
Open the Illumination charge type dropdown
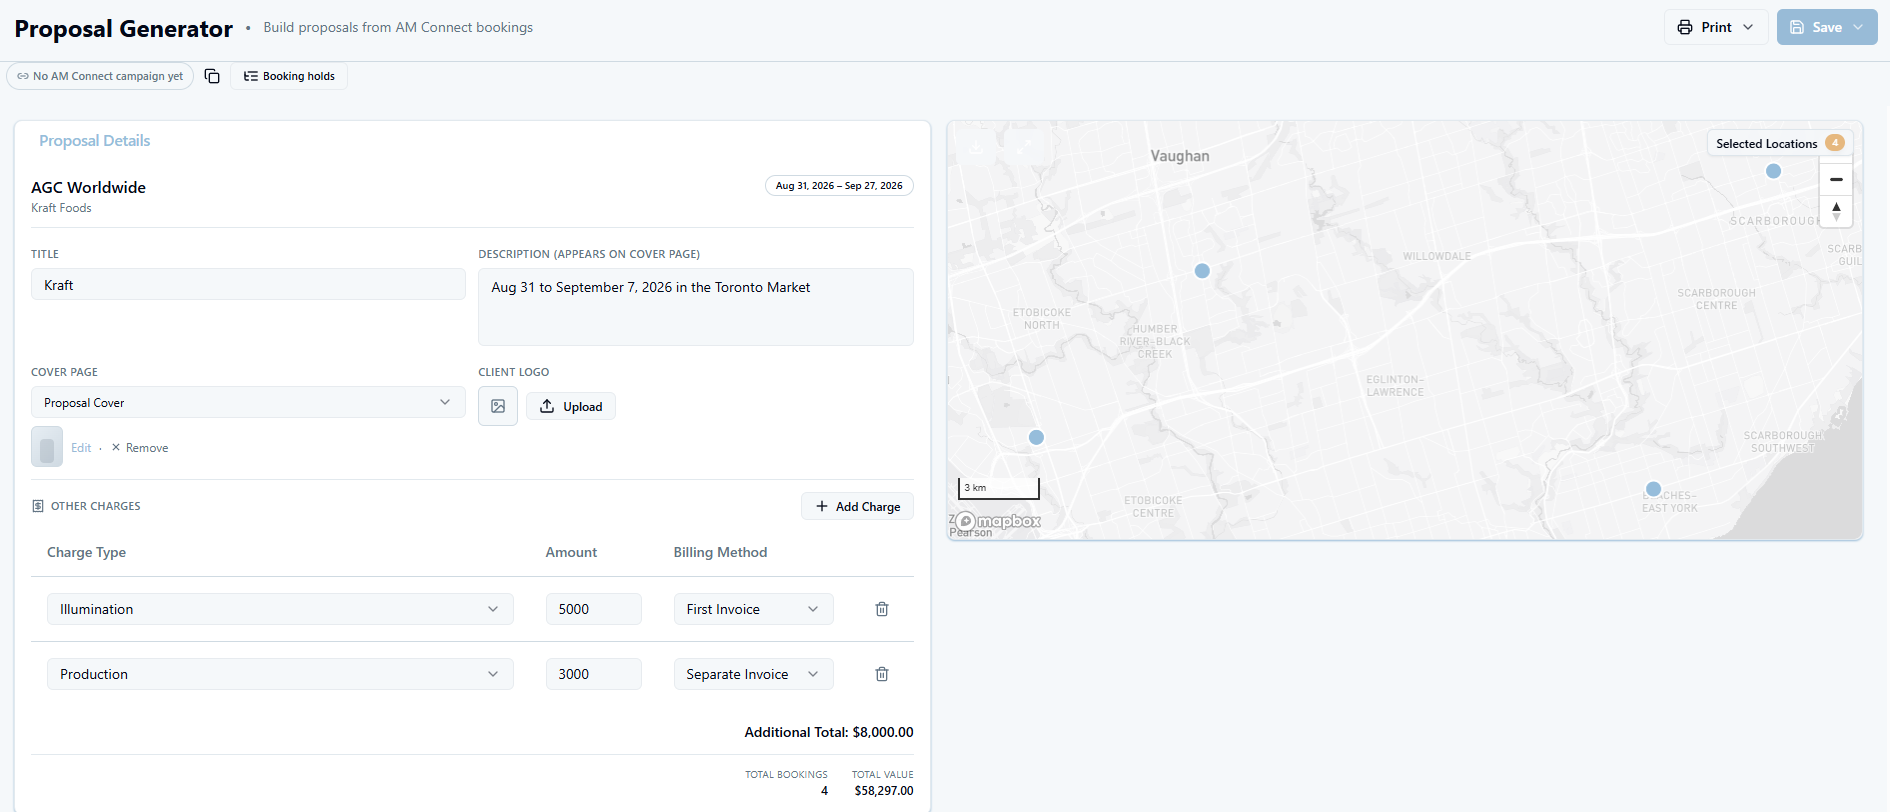[280, 609]
